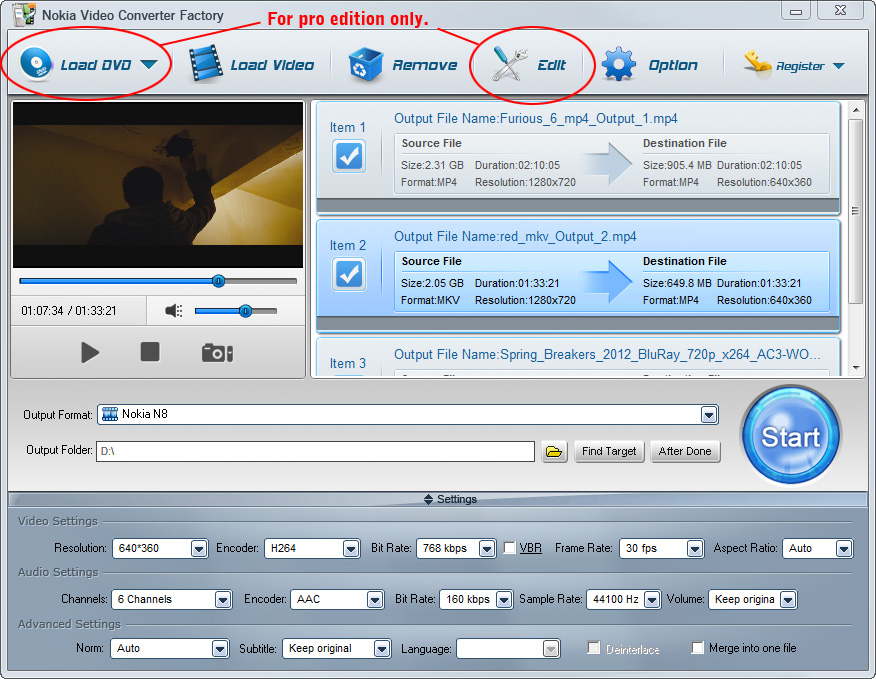Click Item 1 destination Size:905.4 MB text
Image resolution: width=876 pixels, height=679 pixels.
point(677,165)
